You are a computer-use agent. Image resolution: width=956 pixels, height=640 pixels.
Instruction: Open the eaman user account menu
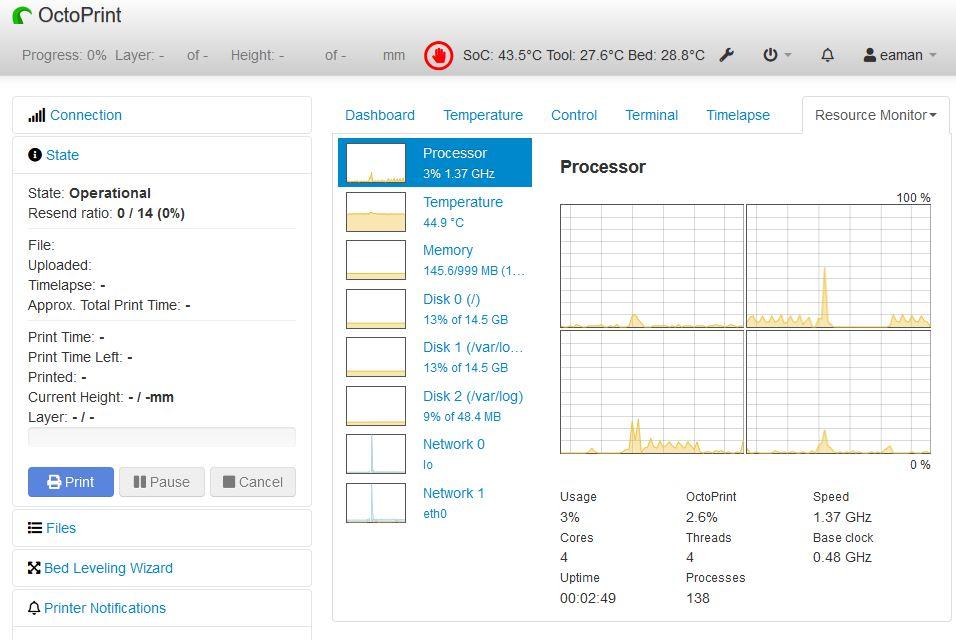pyautogui.click(x=899, y=55)
